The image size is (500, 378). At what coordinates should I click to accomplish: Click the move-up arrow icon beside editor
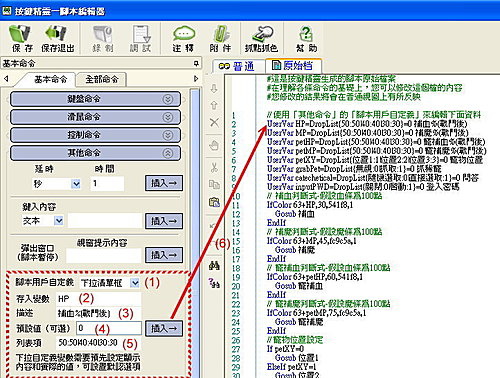[214, 105]
